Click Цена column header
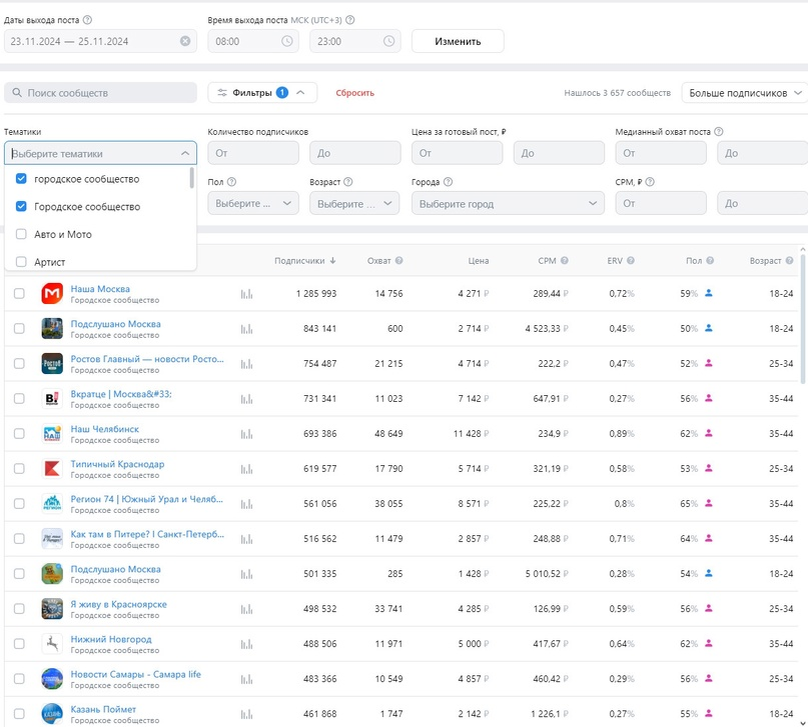This screenshot has width=808, height=727. click(x=478, y=261)
